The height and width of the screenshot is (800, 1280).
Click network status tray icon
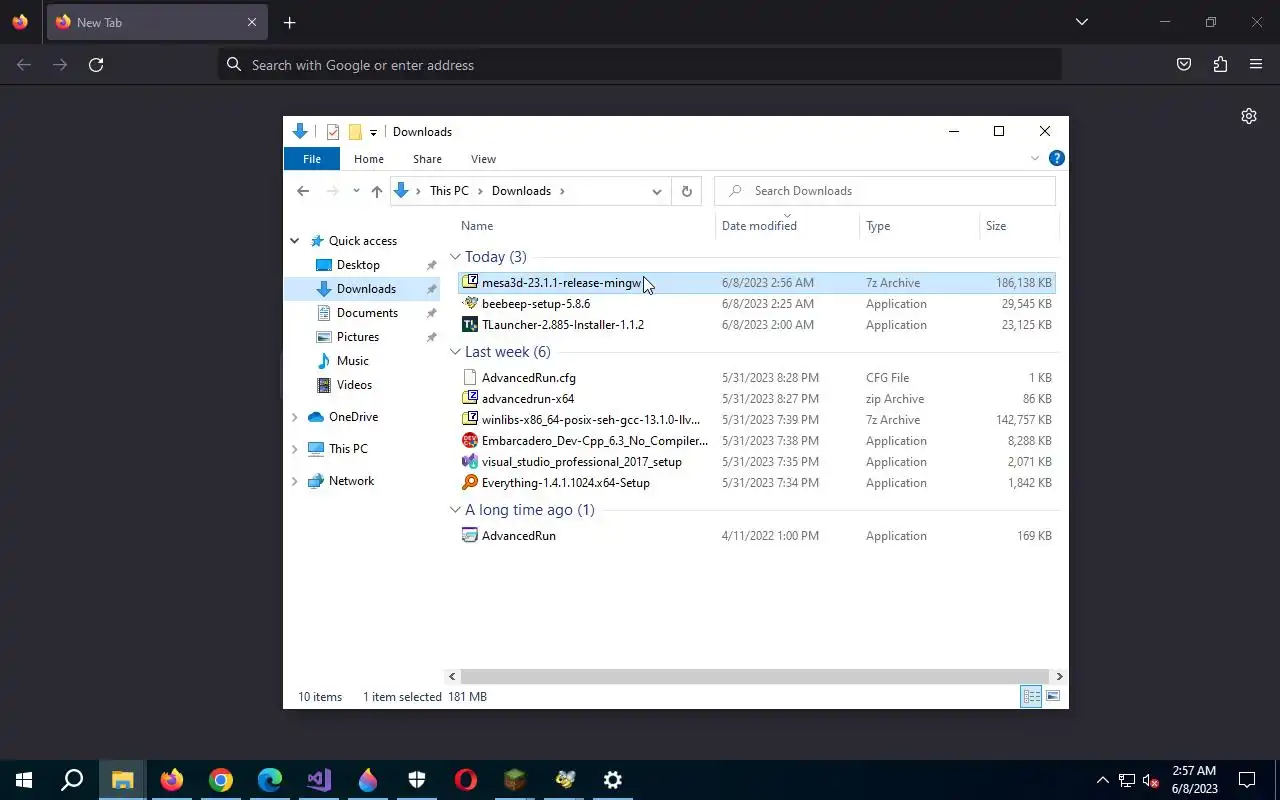(x=1126, y=780)
